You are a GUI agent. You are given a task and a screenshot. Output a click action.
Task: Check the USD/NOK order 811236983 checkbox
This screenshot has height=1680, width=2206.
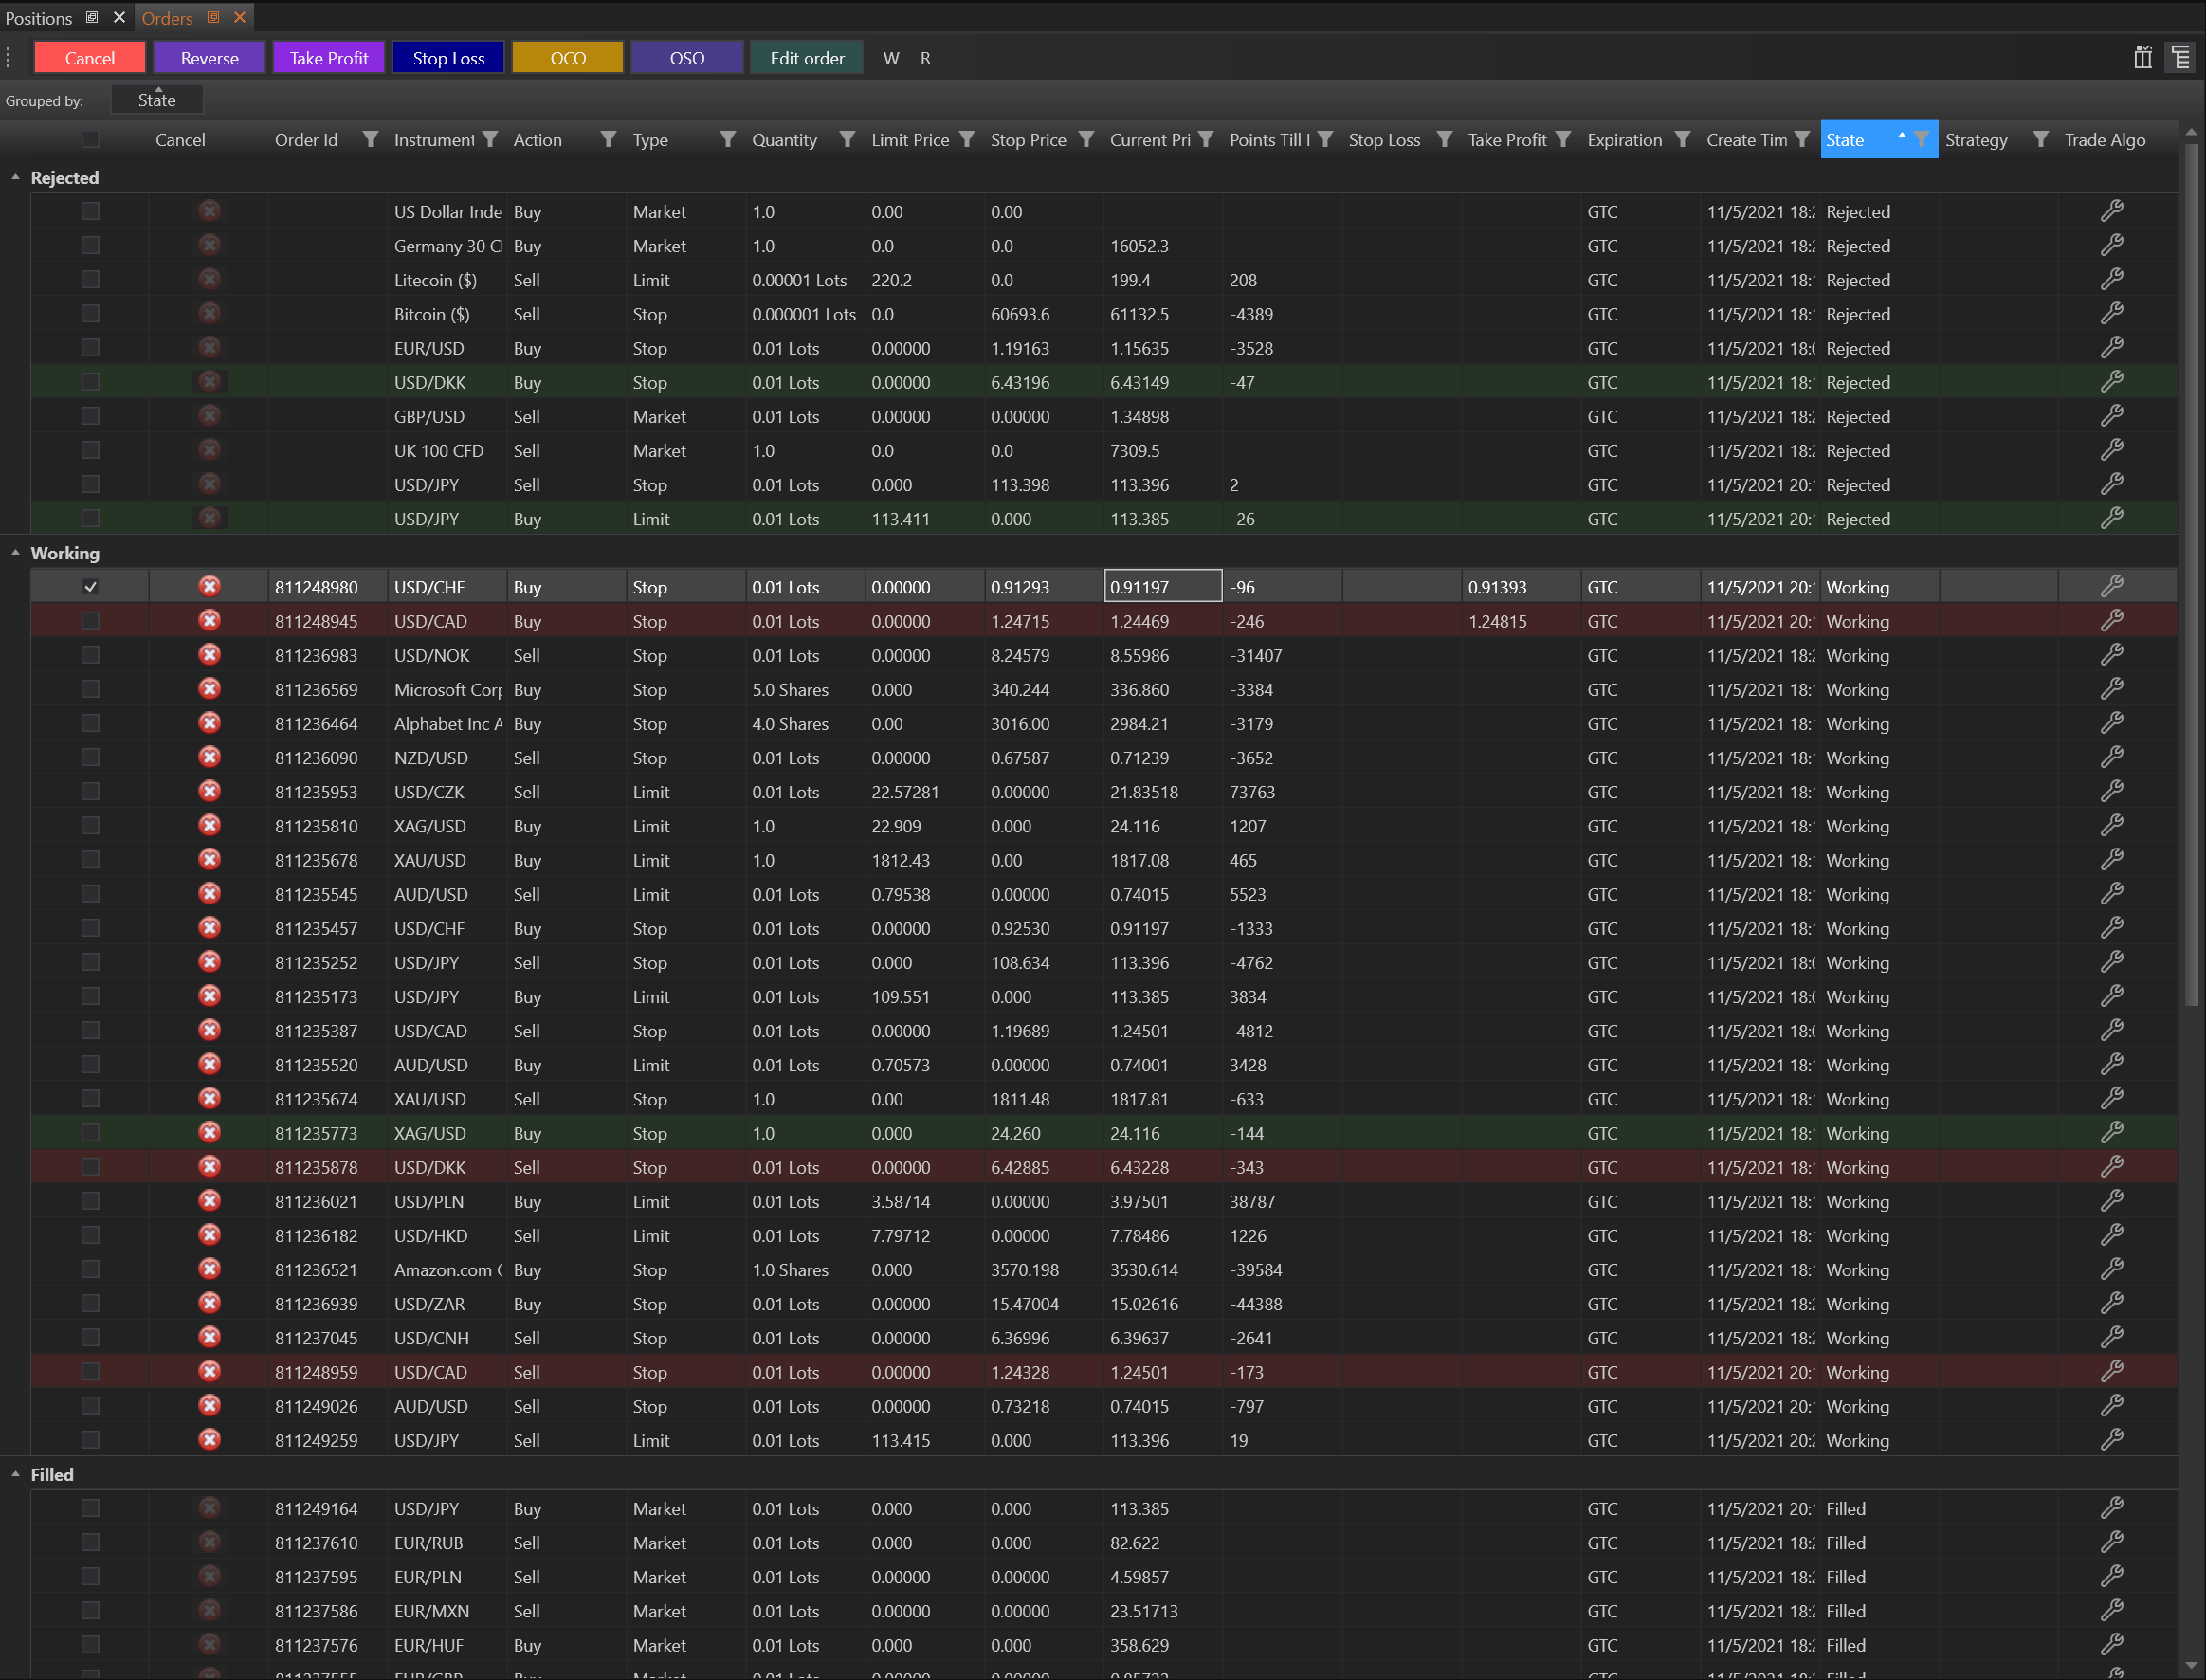[90, 655]
